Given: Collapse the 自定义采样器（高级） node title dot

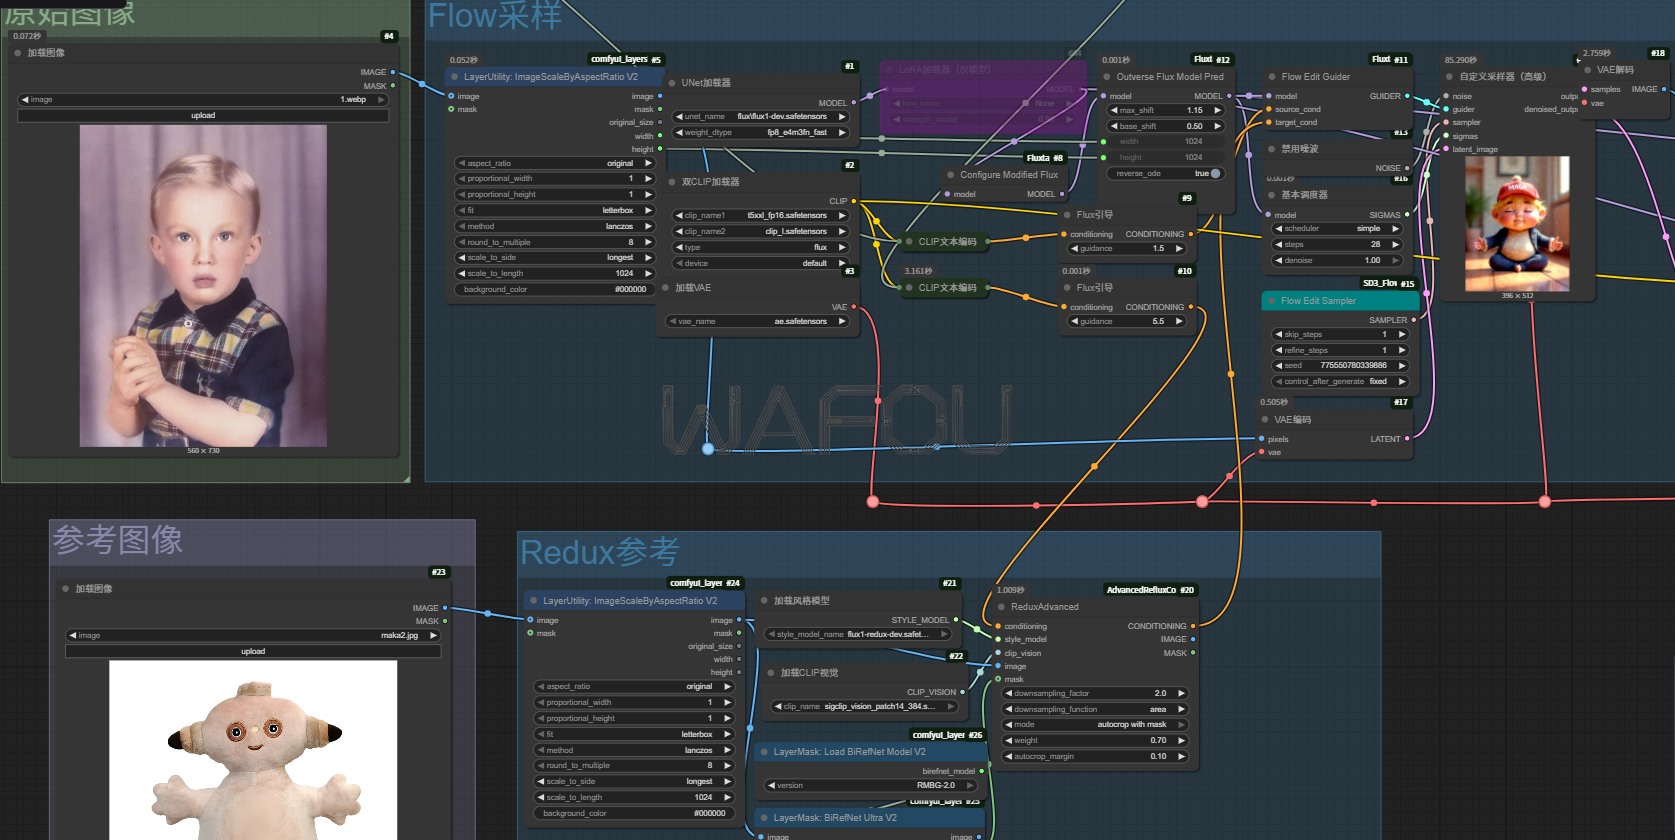Looking at the screenshot, I should pyautogui.click(x=1449, y=77).
